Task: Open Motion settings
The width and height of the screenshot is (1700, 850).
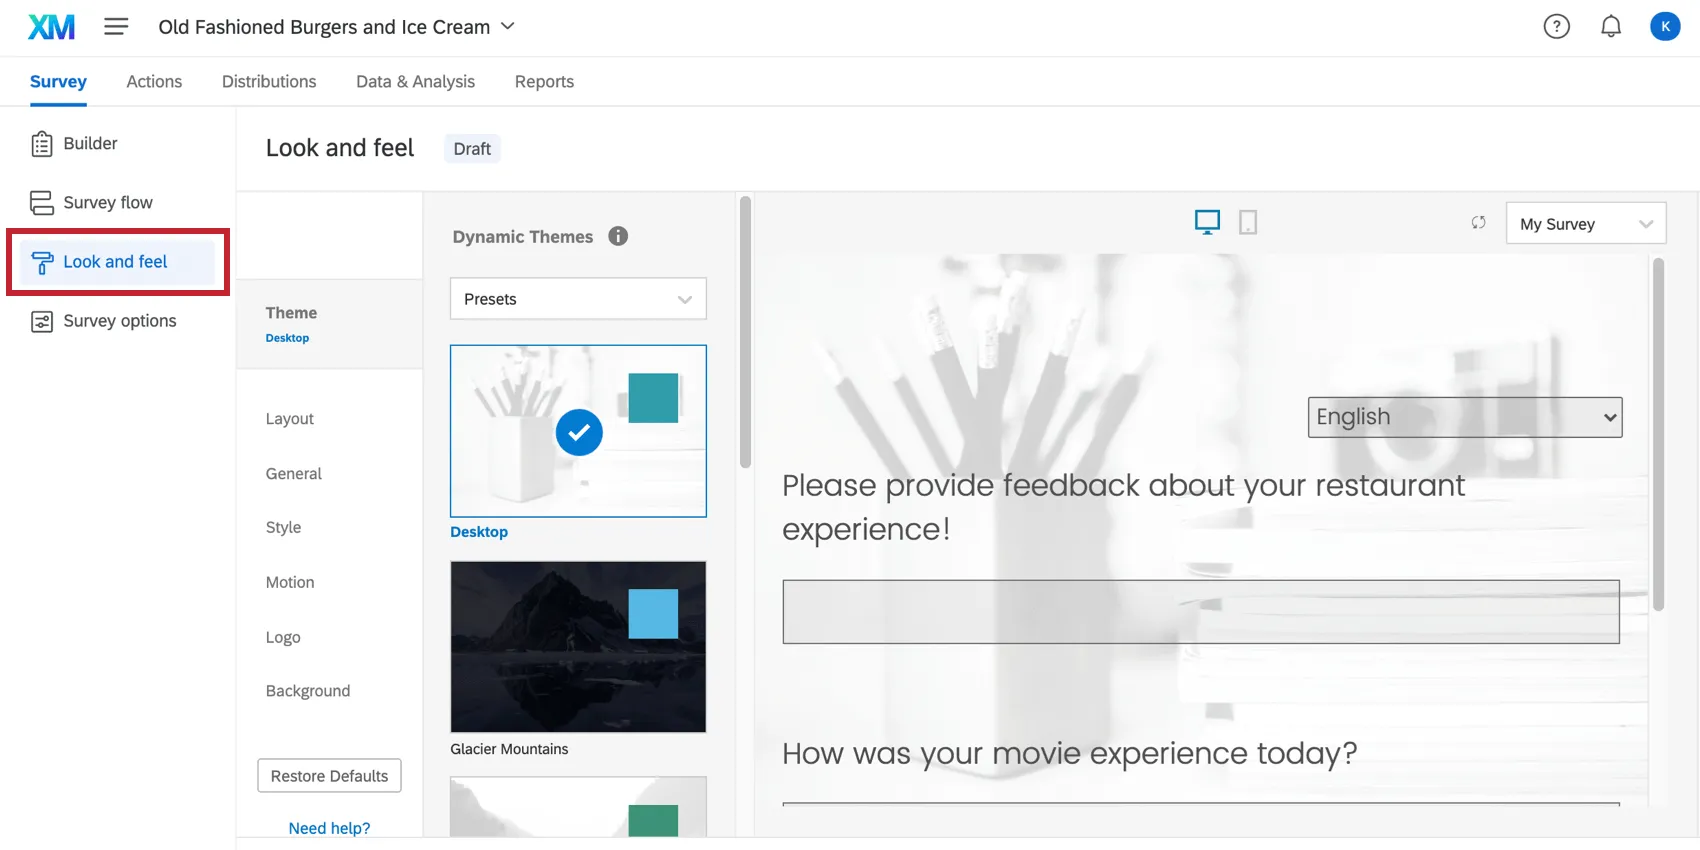Action: point(290,583)
